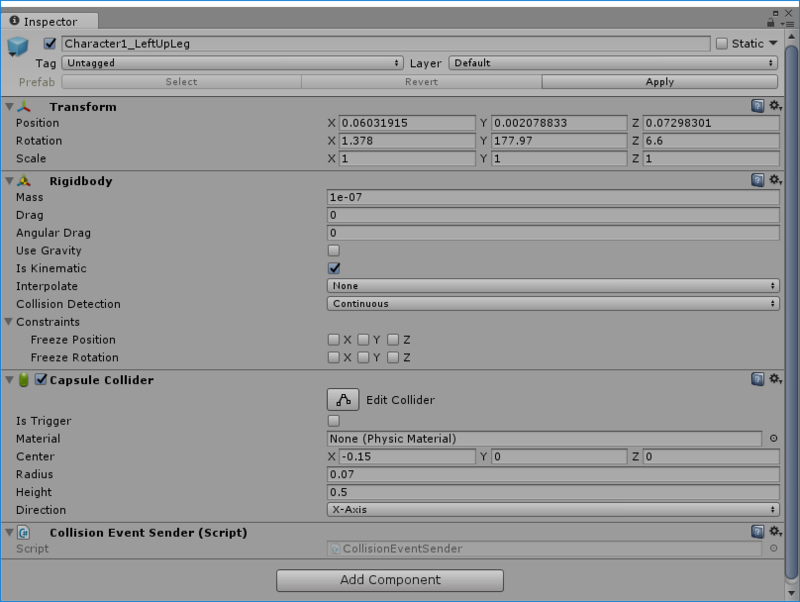Check Freeze Position Y
Viewport: 800px width, 602px height.
[363, 340]
